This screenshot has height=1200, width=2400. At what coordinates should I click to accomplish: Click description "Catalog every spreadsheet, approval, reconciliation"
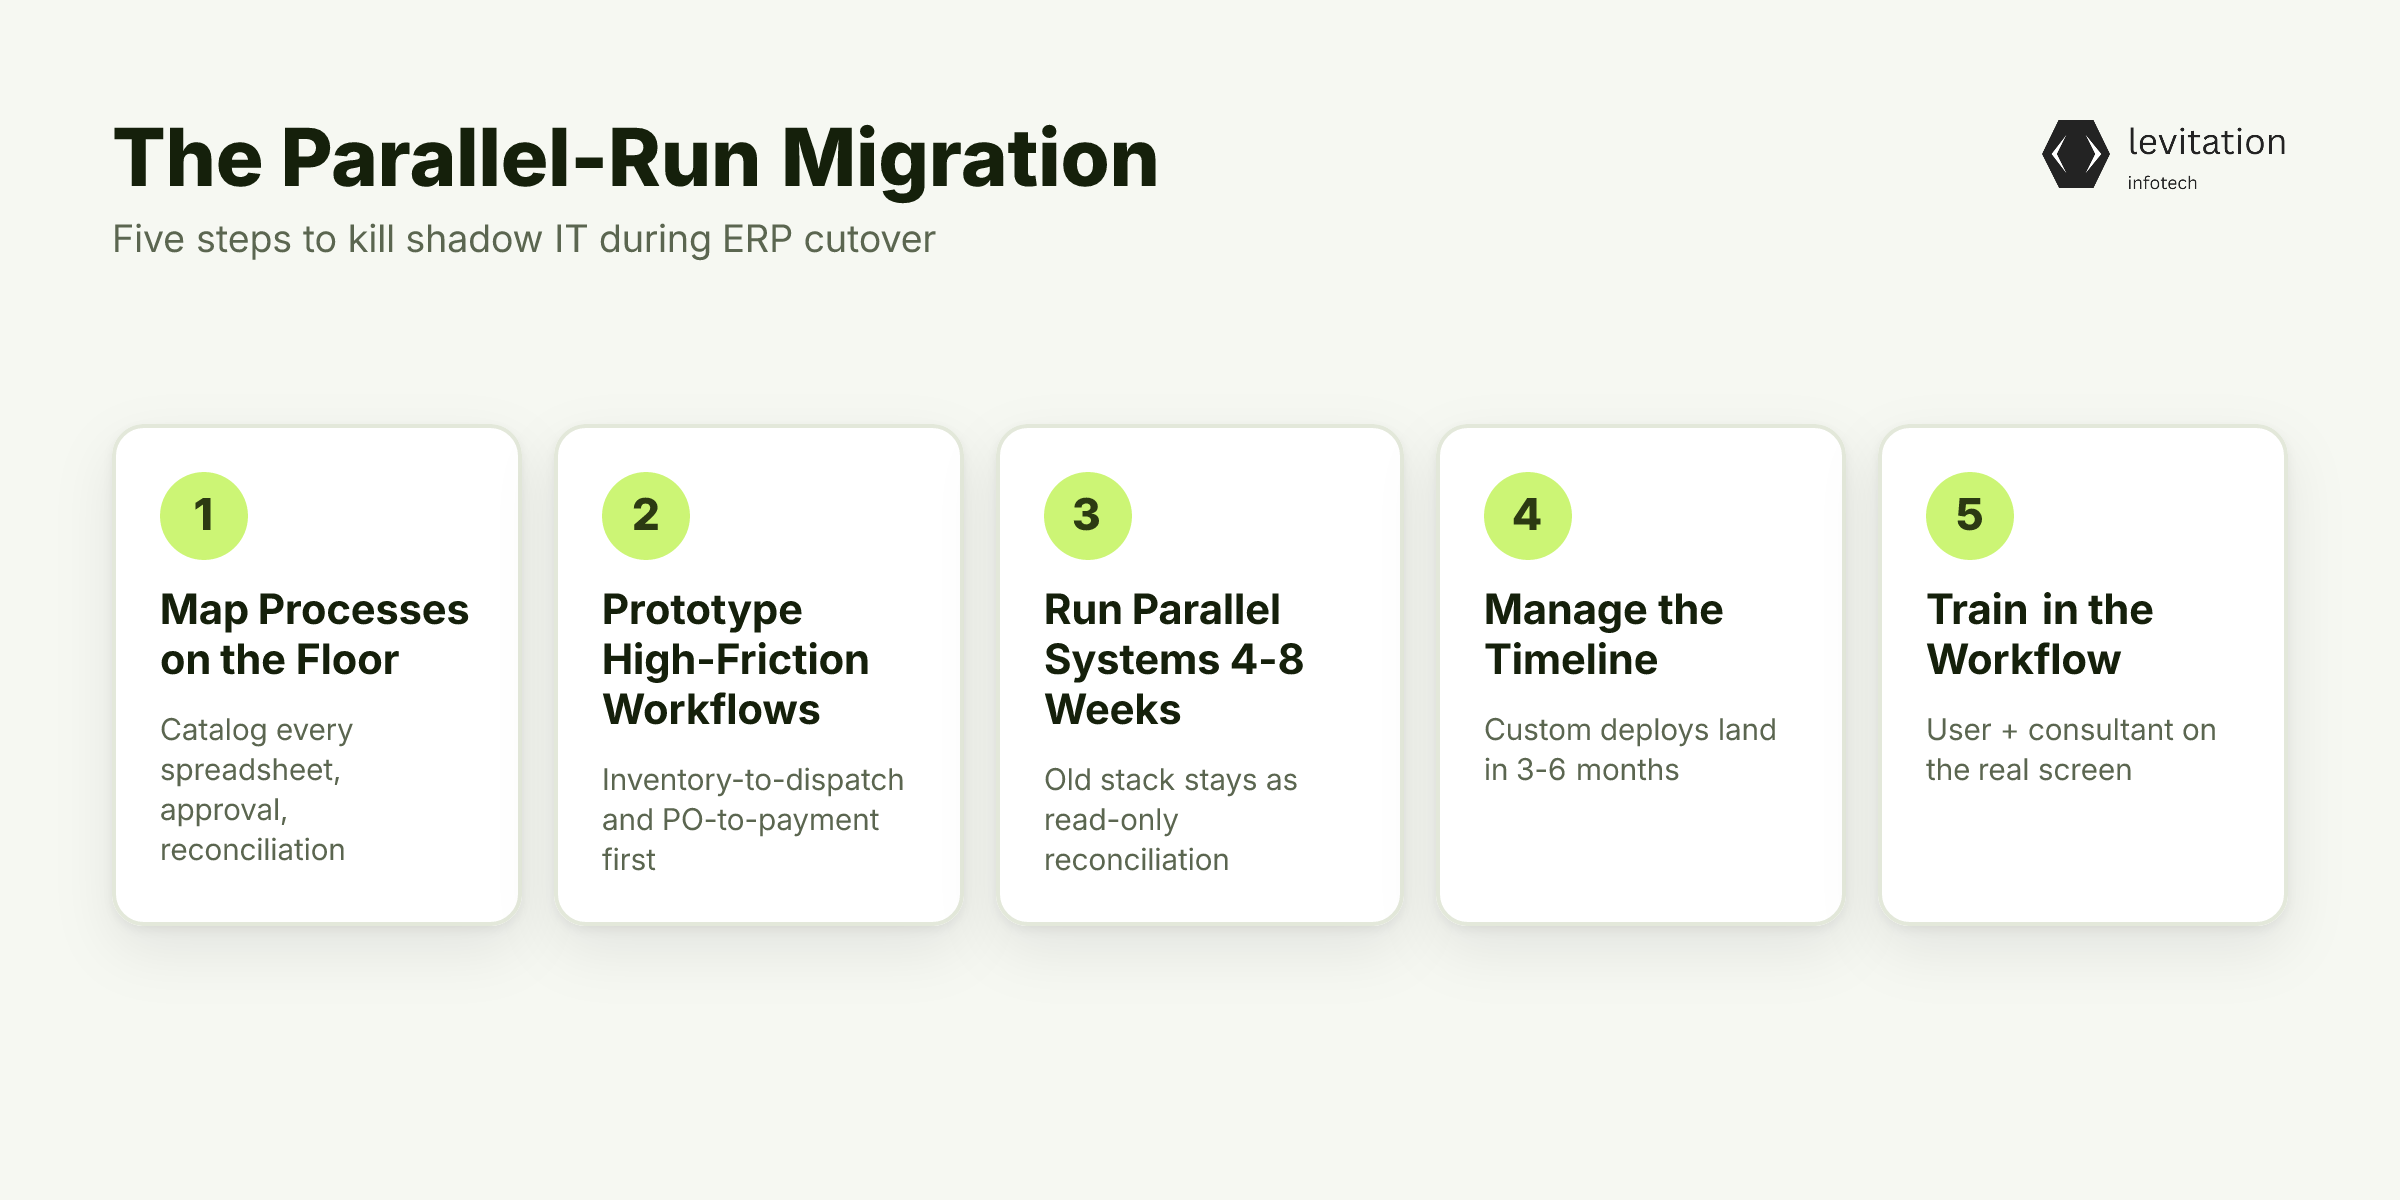tap(257, 789)
